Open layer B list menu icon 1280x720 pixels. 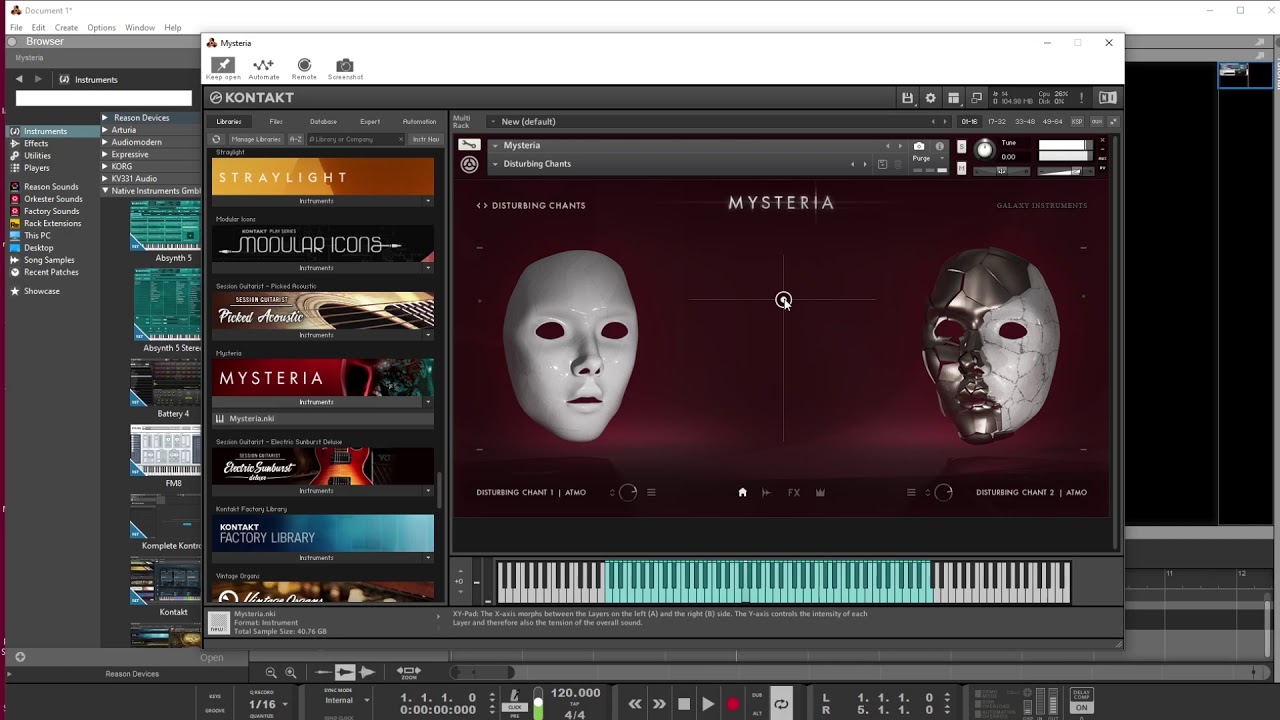click(x=911, y=492)
